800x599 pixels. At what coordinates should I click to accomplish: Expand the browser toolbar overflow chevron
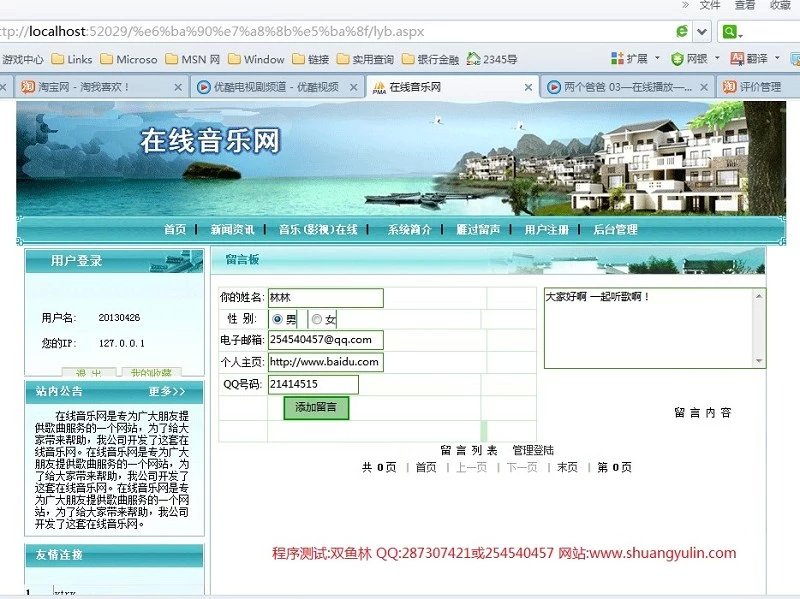(685, 5)
